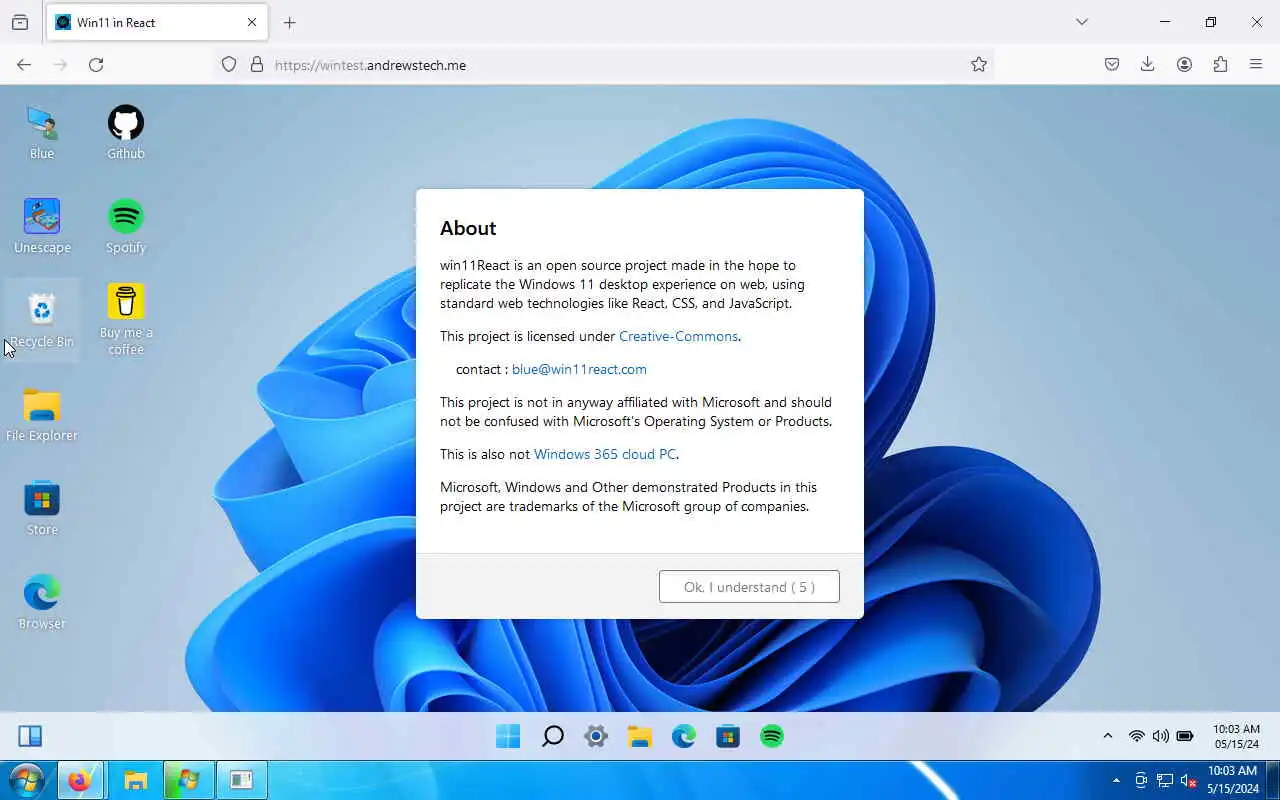This screenshot has height=800, width=1280.
Task: Close the Win11 in React tab
Action: [x=252, y=22]
